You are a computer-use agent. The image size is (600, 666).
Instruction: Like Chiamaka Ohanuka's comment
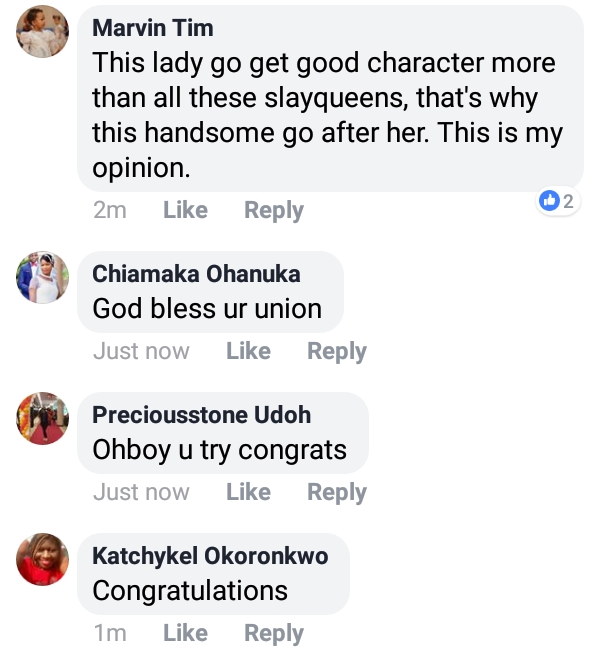248,351
